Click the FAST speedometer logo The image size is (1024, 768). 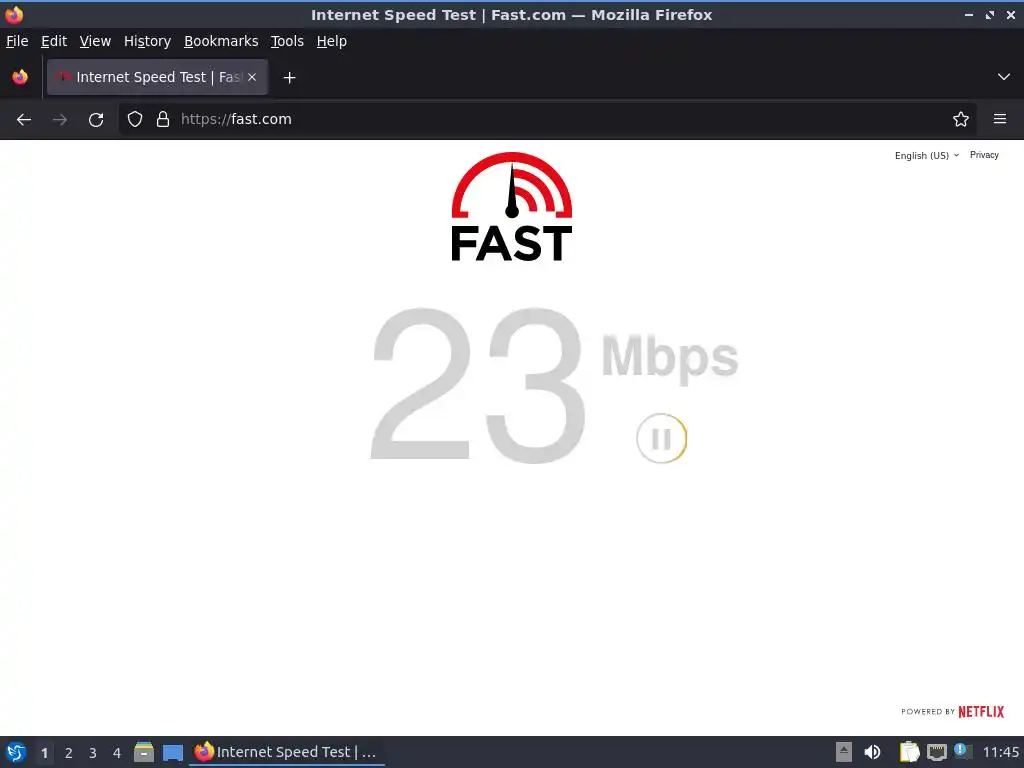click(511, 206)
